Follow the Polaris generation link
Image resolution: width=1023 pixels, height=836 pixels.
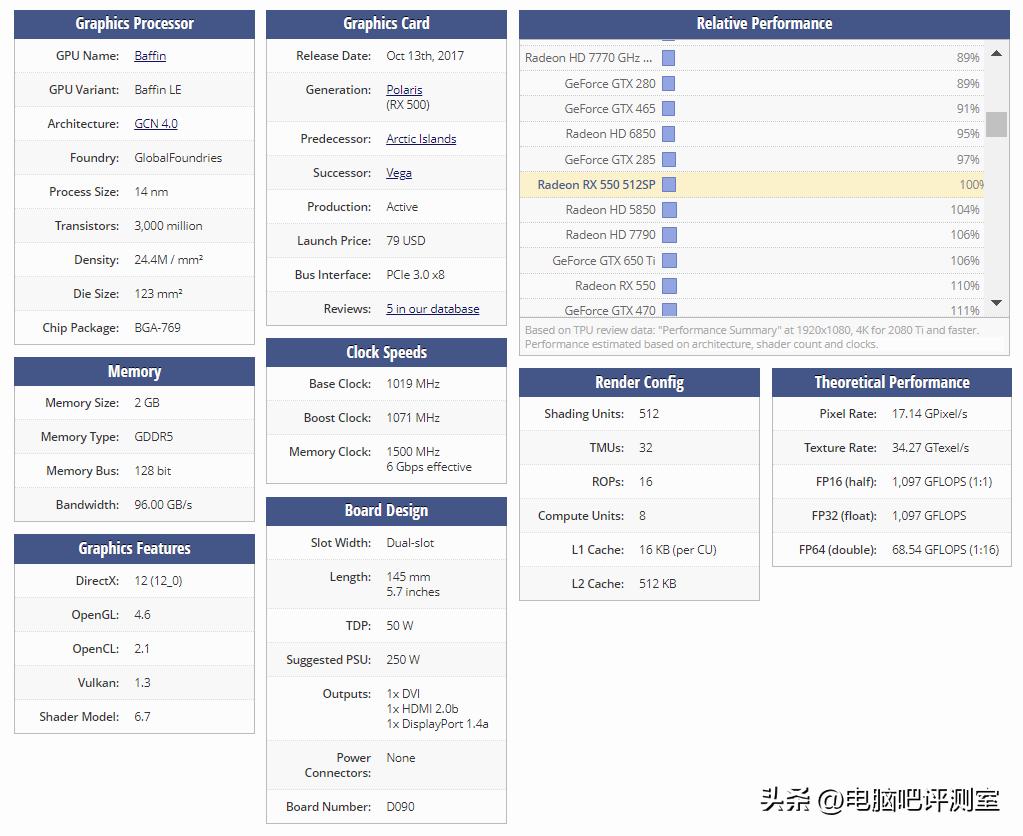point(404,90)
